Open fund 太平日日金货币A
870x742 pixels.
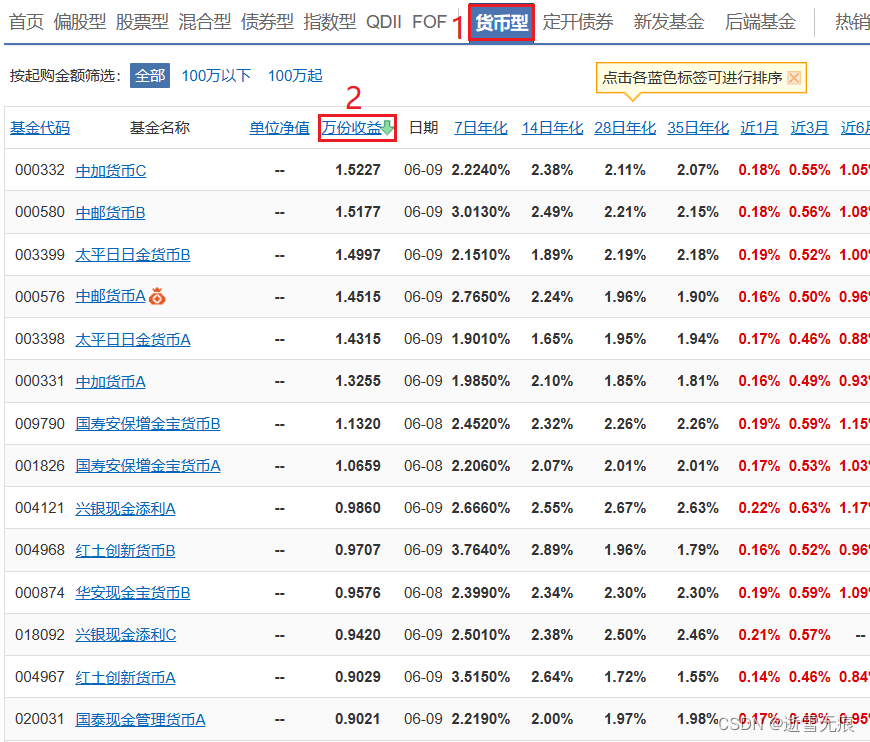[133, 339]
